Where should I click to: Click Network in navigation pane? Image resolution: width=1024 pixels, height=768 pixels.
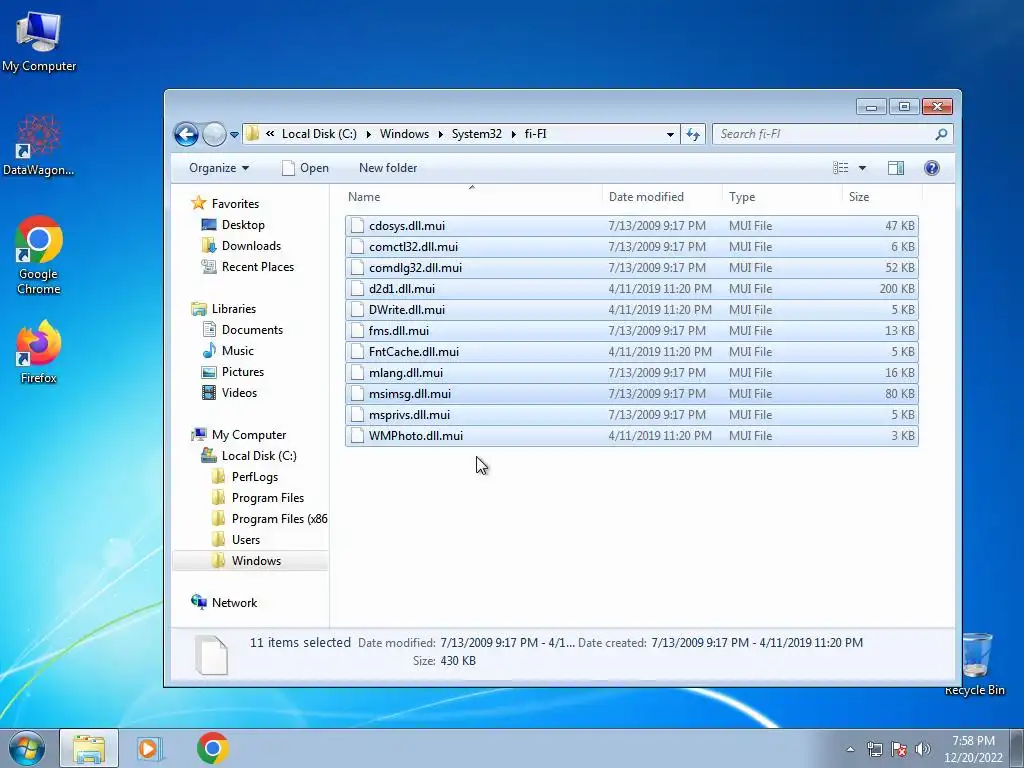click(224, 603)
